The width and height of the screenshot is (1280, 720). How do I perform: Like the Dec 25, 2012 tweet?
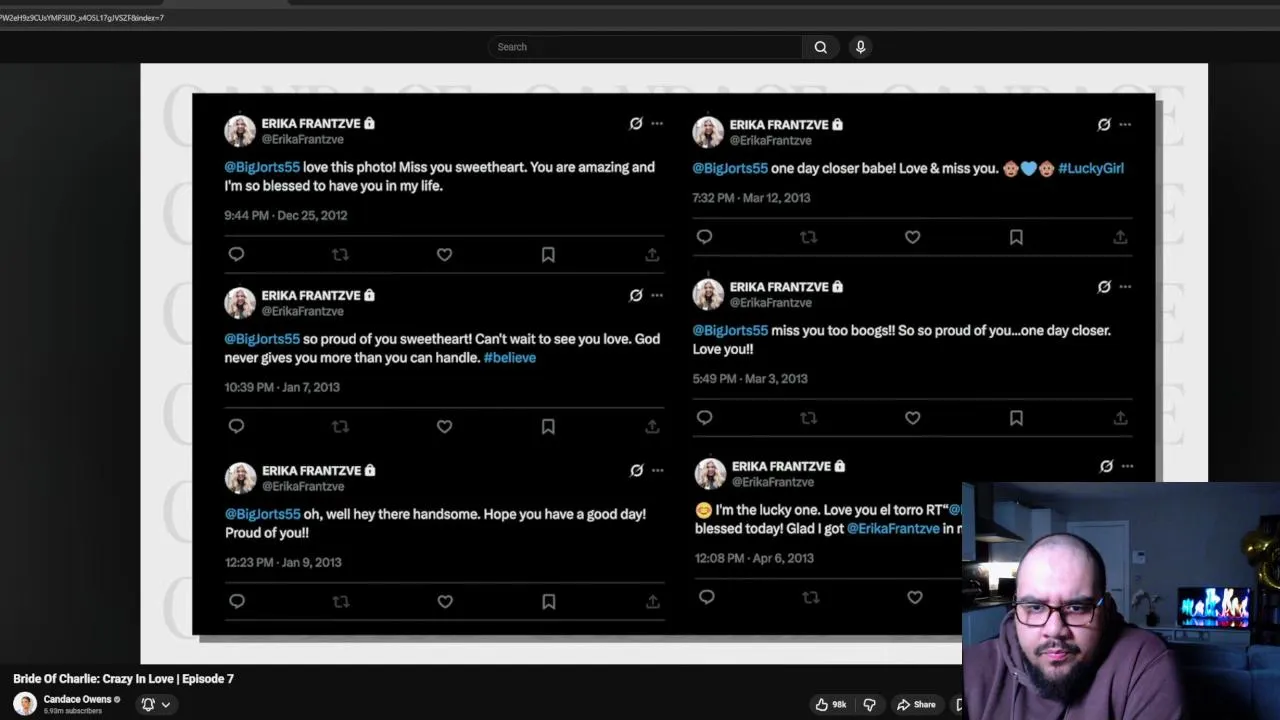(444, 254)
